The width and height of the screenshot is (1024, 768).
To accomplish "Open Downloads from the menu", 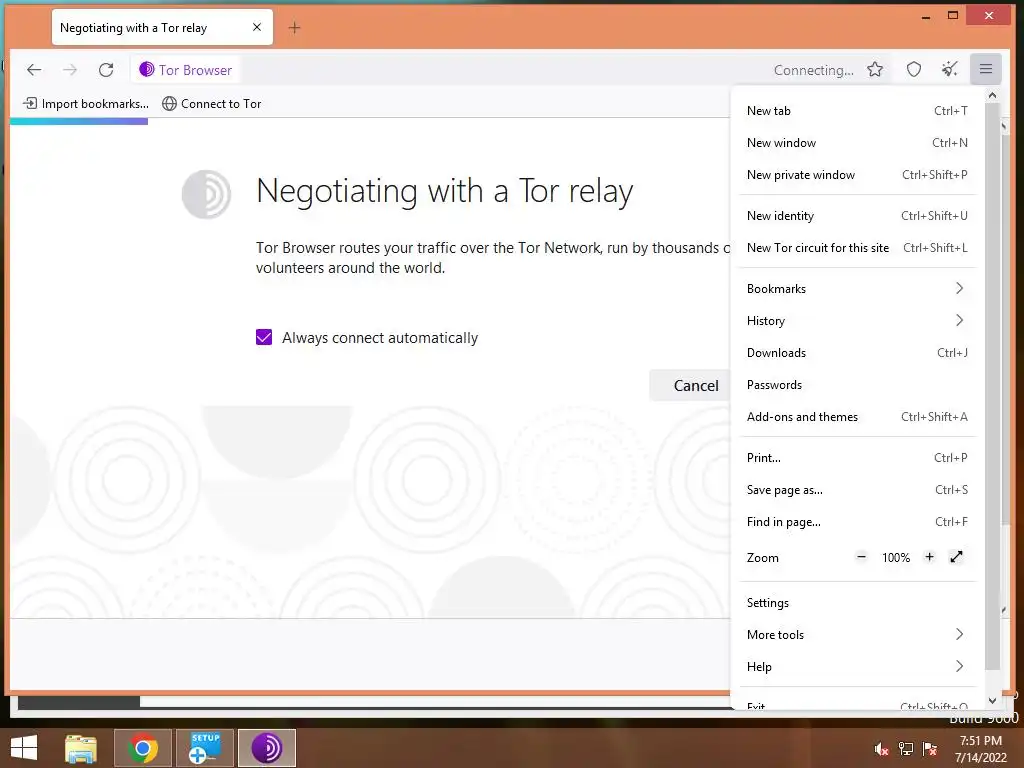I will 857,353.
